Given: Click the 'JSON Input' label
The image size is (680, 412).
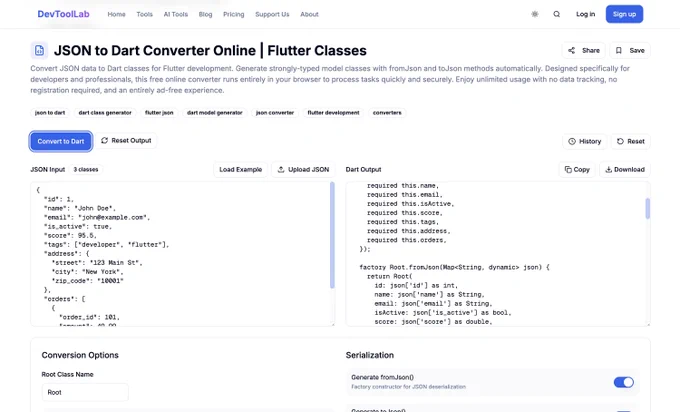Looking at the screenshot, I should [x=48, y=170].
